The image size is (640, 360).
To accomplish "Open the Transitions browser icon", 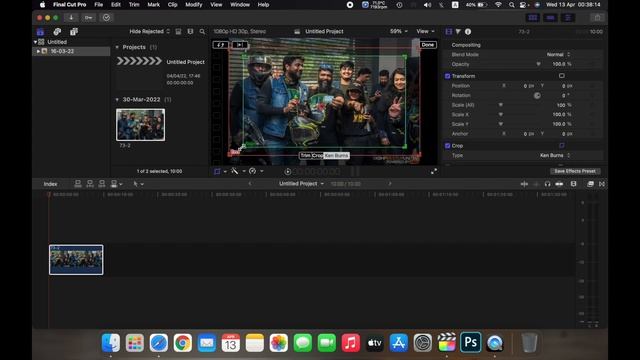I will pyautogui.click(x=602, y=184).
